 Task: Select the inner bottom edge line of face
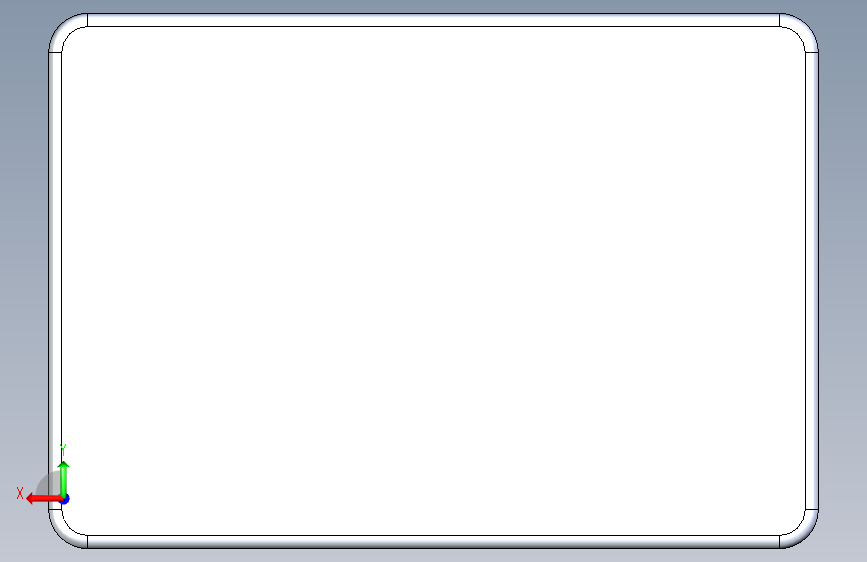click(x=434, y=535)
